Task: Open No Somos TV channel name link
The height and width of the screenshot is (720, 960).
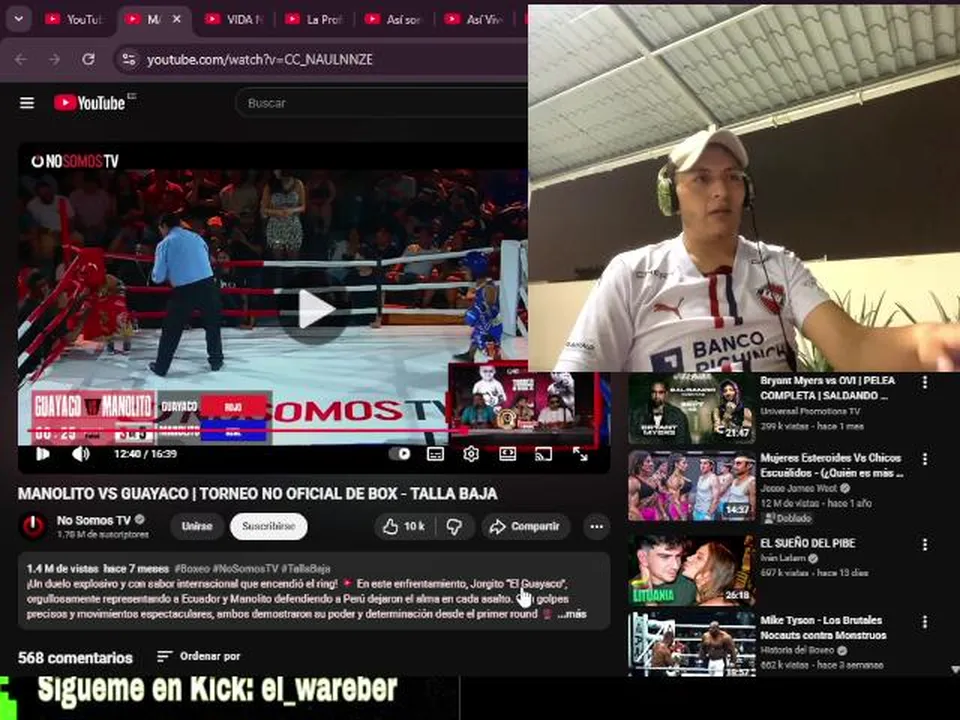Action: [x=94, y=520]
